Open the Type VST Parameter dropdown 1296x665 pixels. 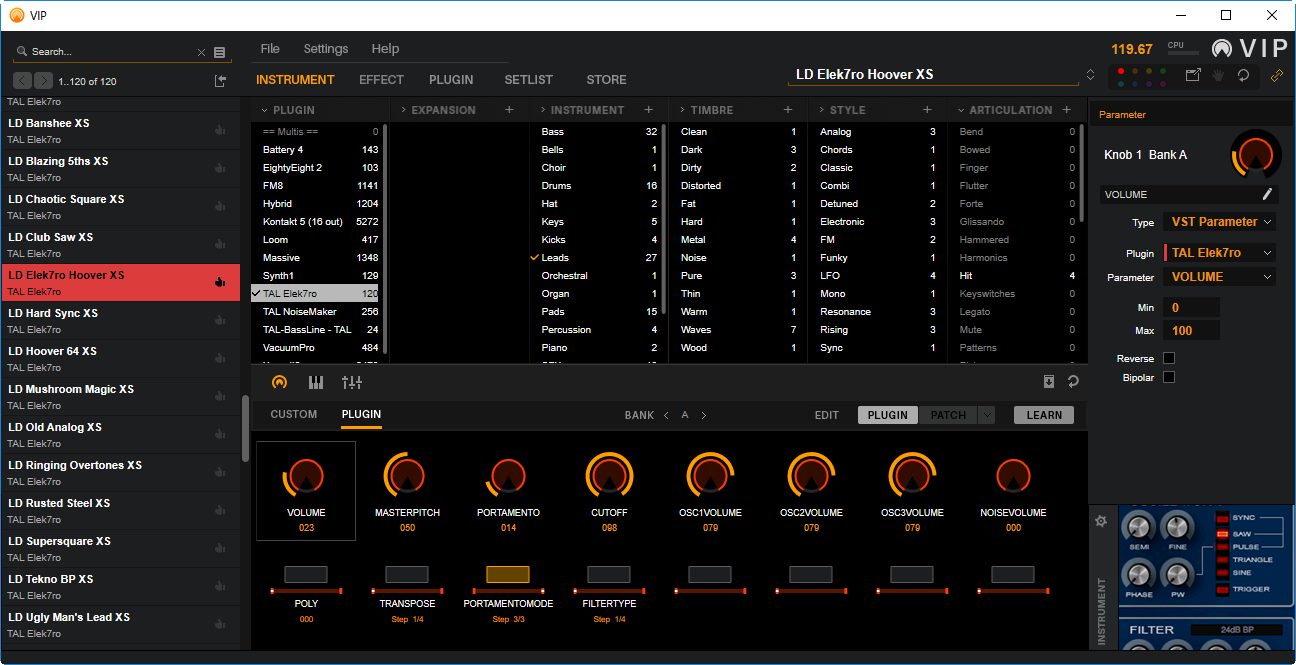point(1221,222)
